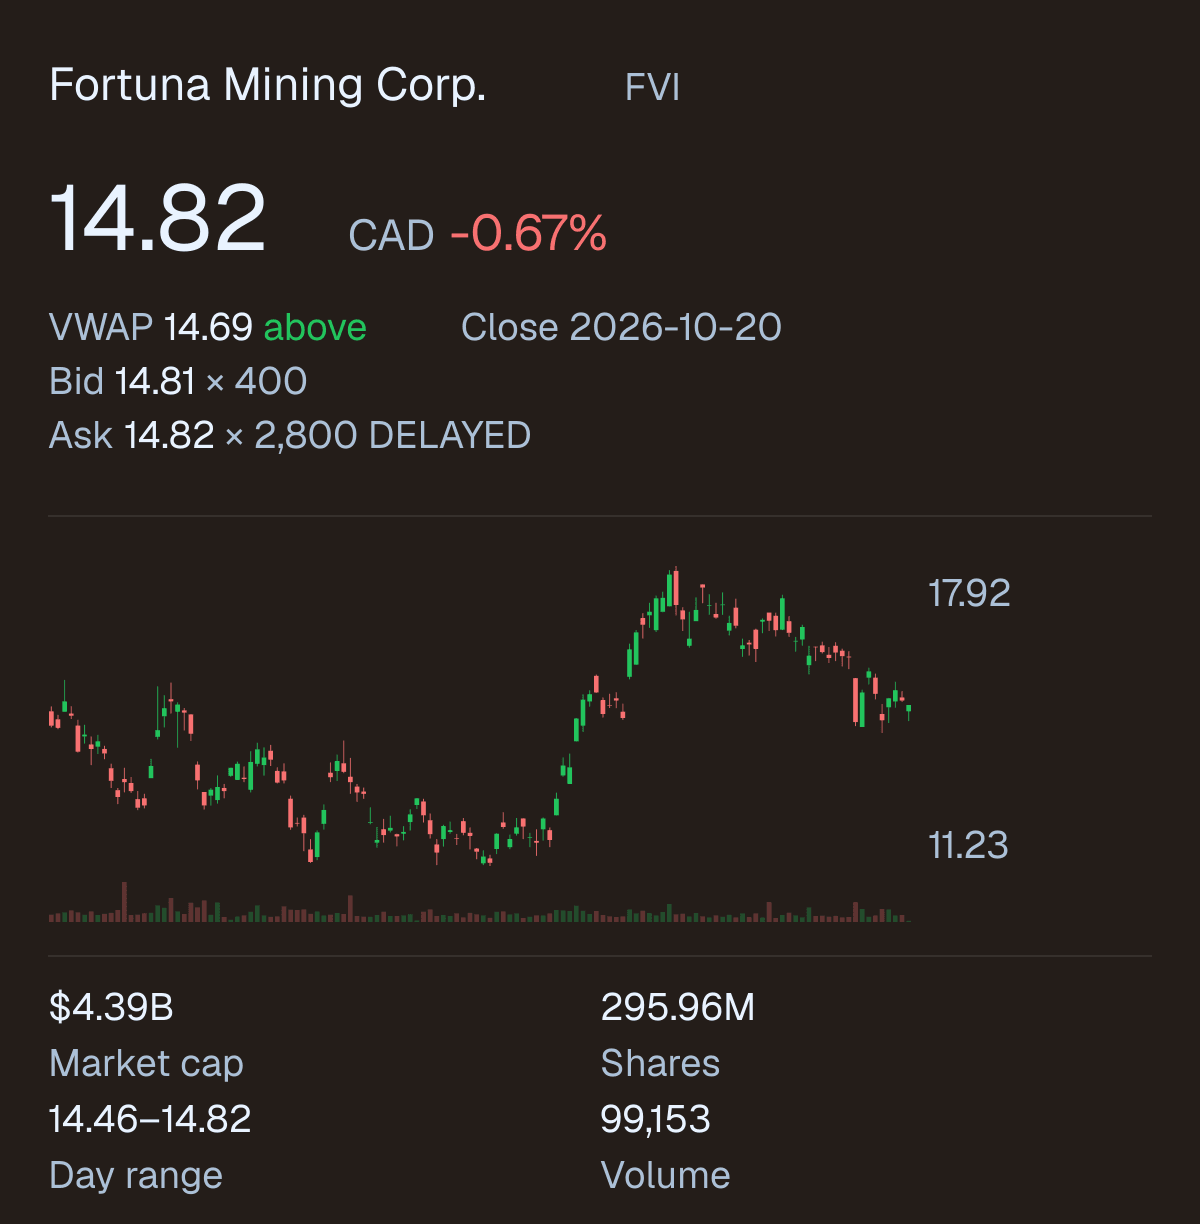Click the candlestick price chart

coord(480,716)
